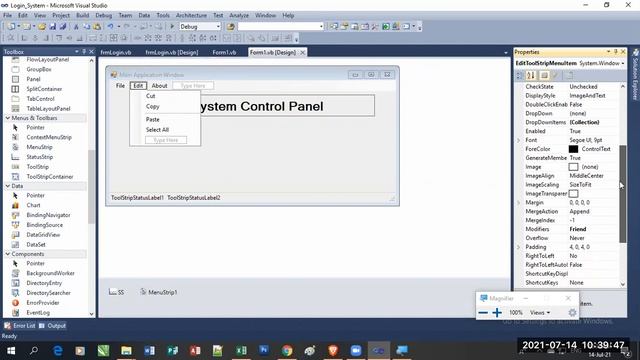Open the Solution Explorer side tab
The image size is (640, 360).
tap(635, 74)
